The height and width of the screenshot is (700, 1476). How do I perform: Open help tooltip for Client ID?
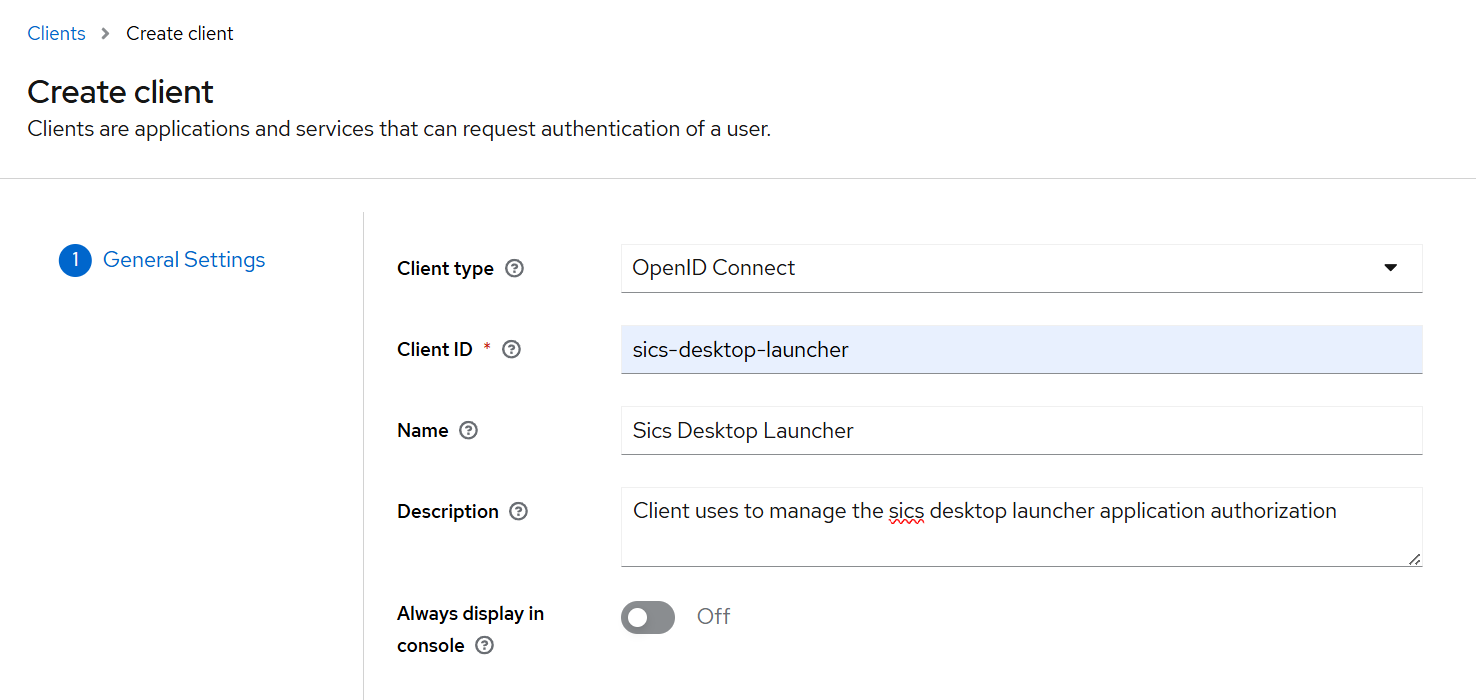(x=511, y=349)
